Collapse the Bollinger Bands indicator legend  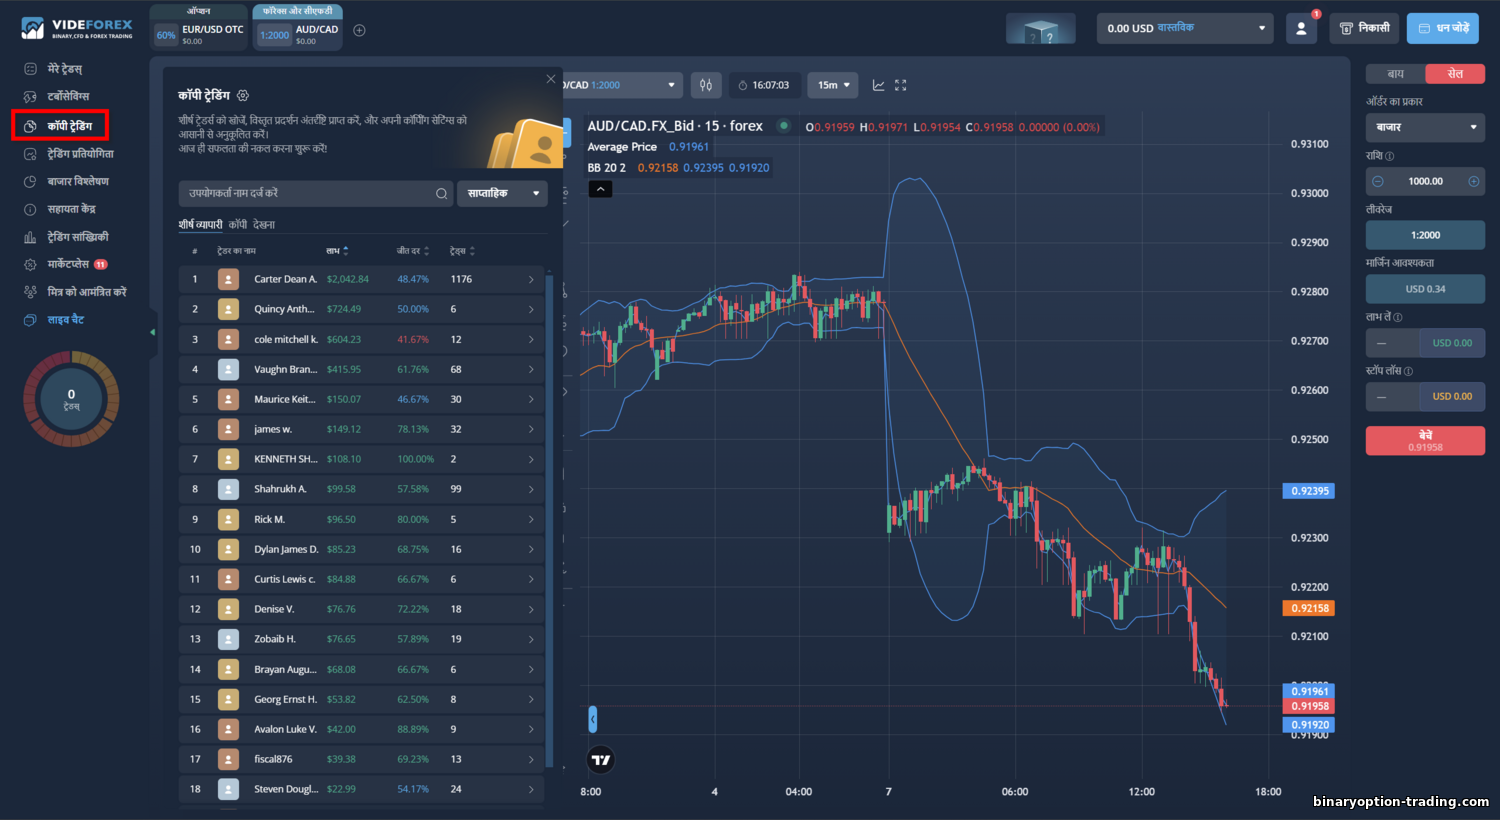(x=600, y=189)
